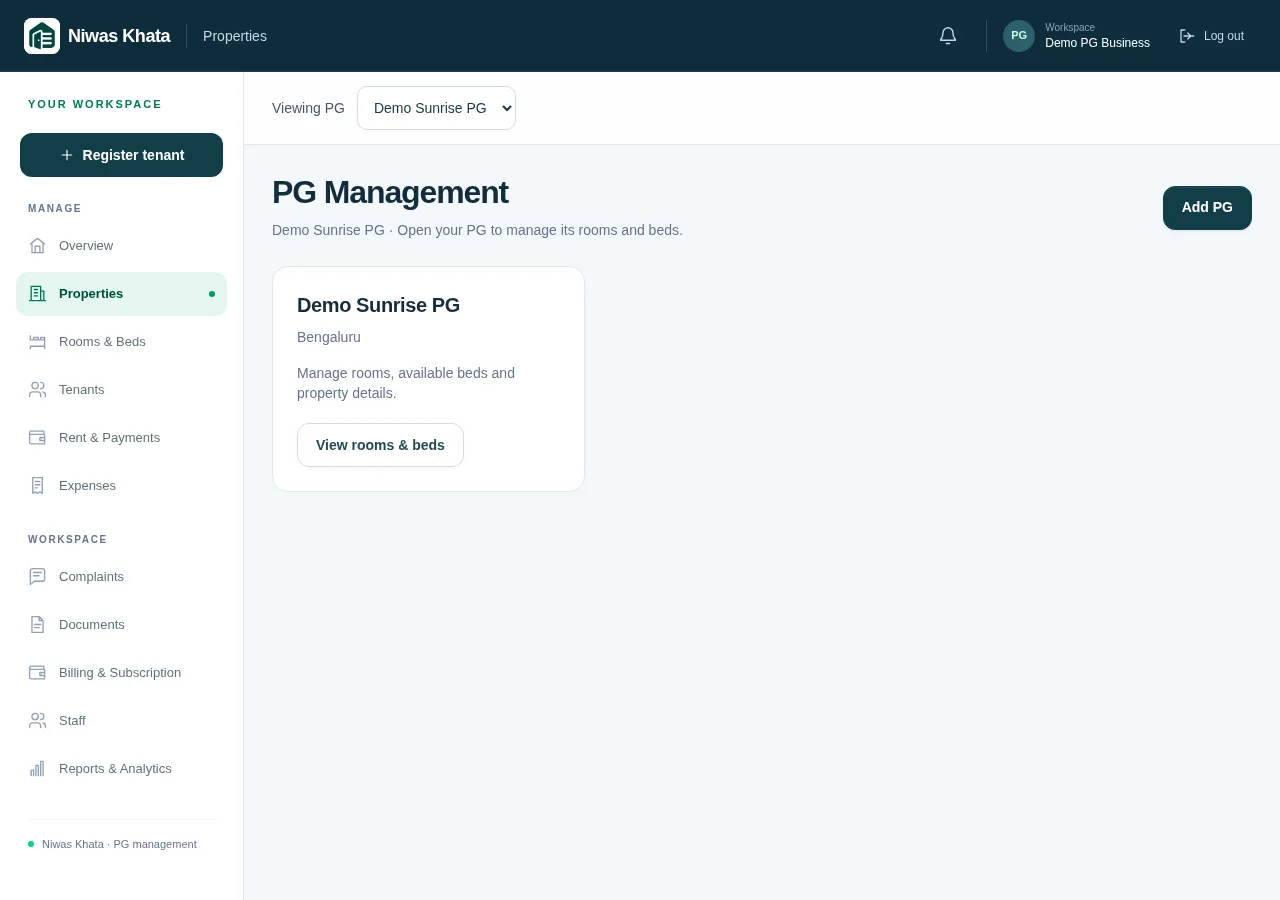This screenshot has height=900, width=1280.
Task: Click the Log out arrow icon
Action: pos(1187,36)
